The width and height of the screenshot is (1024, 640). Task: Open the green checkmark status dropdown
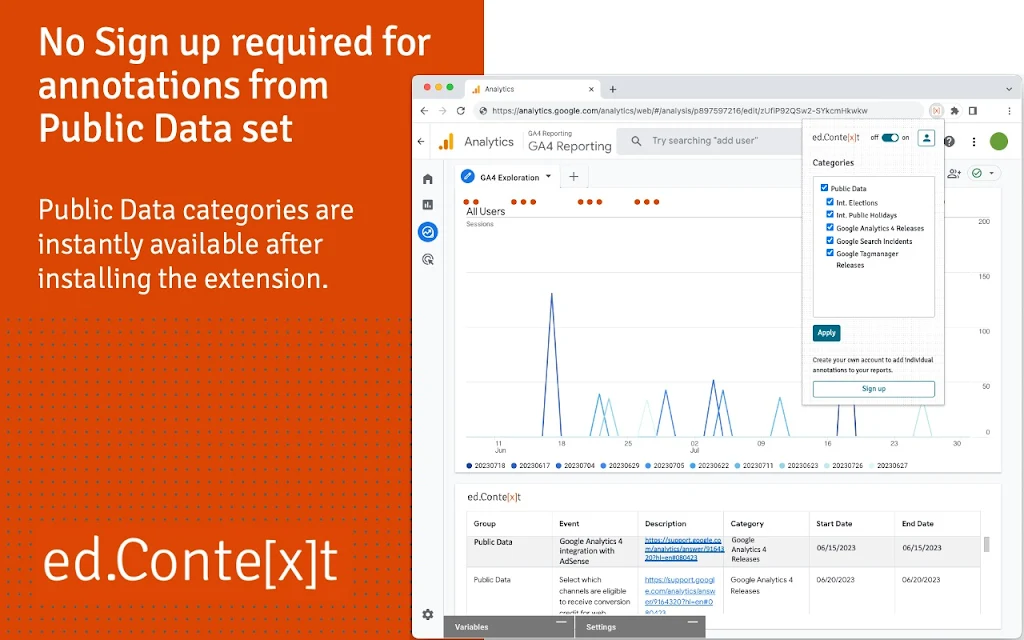(x=984, y=174)
